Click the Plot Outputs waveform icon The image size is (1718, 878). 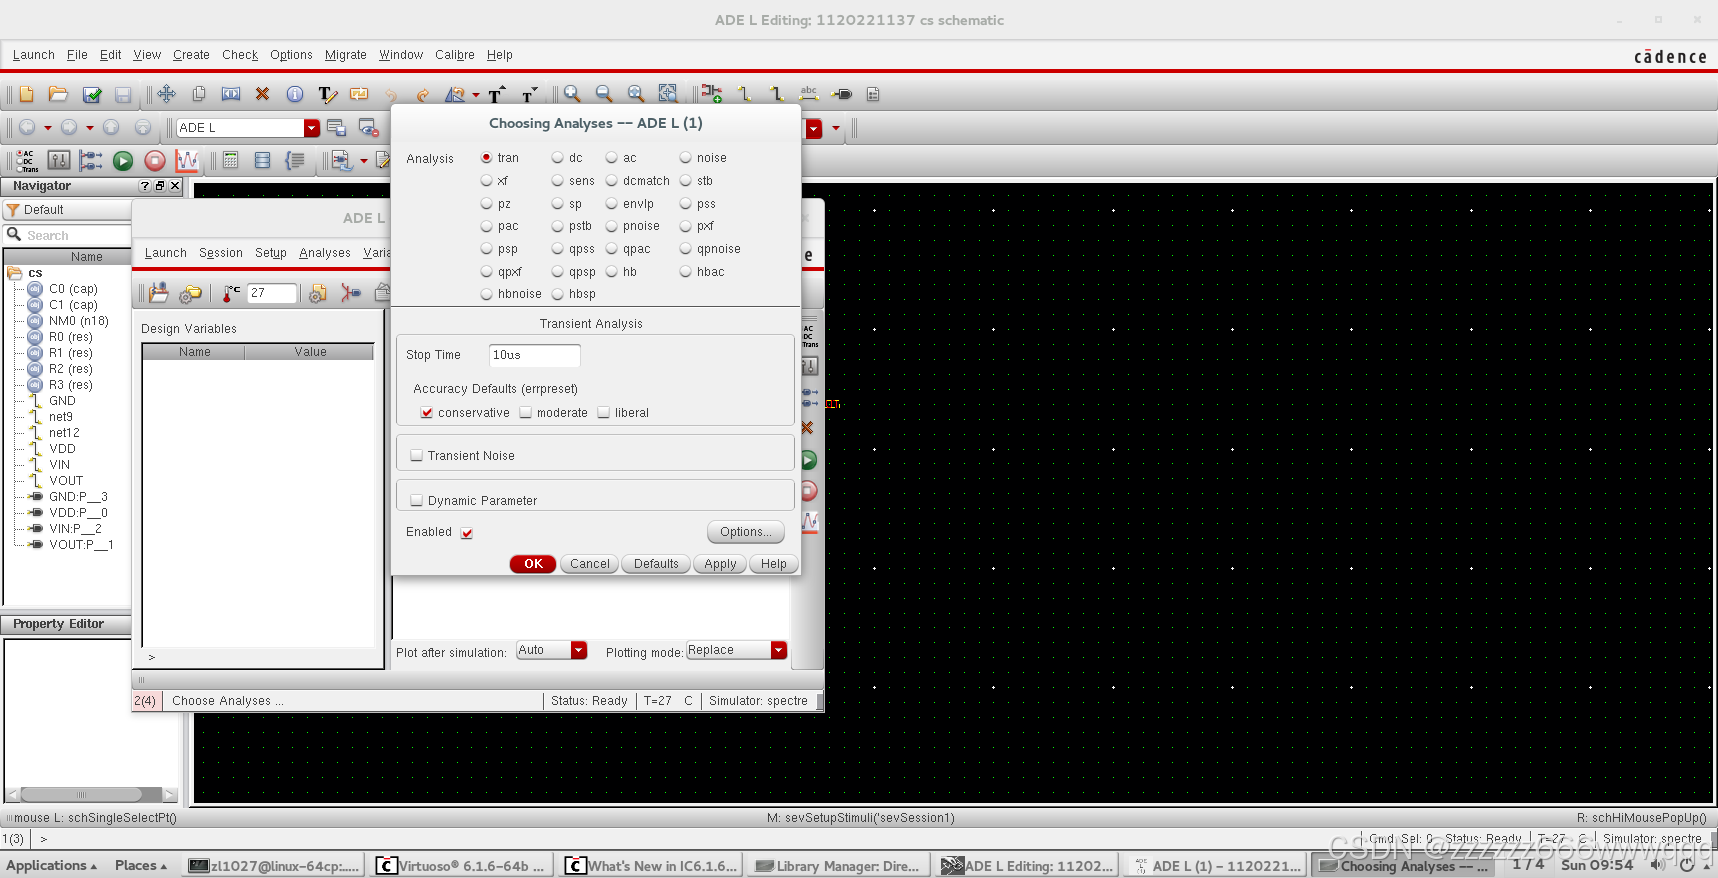tap(187, 160)
